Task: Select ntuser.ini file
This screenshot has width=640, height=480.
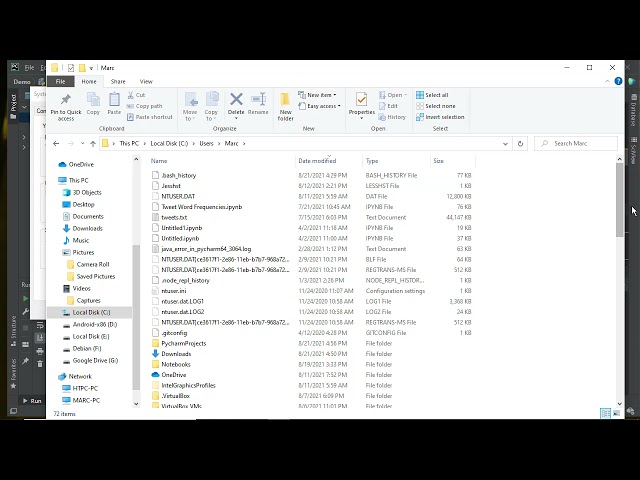Action: click(x=173, y=291)
